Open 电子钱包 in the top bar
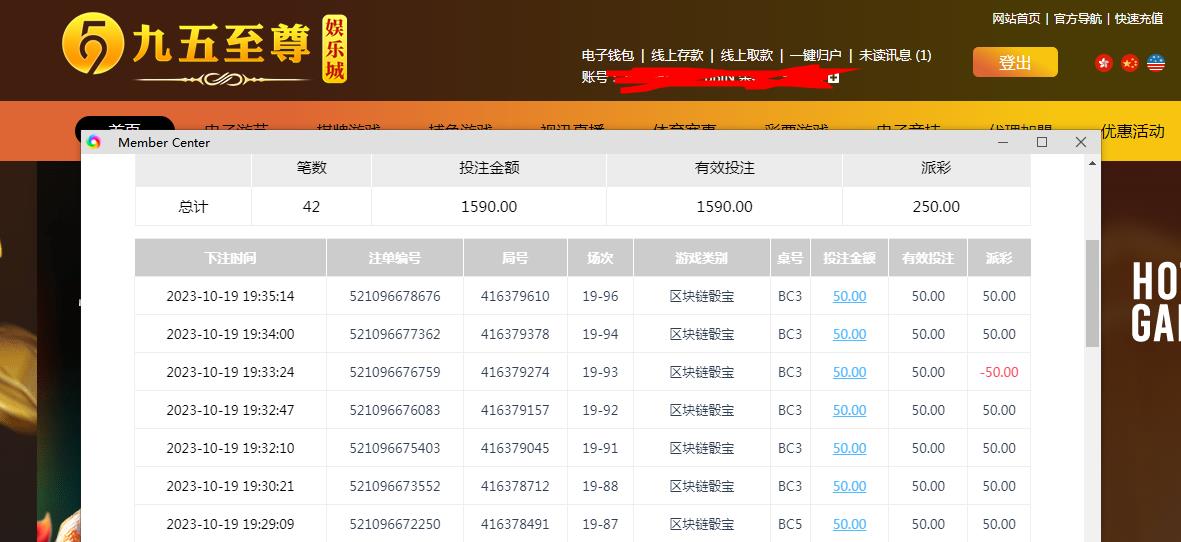The height and width of the screenshot is (542, 1181). pyautogui.click(x=608, y=56)
